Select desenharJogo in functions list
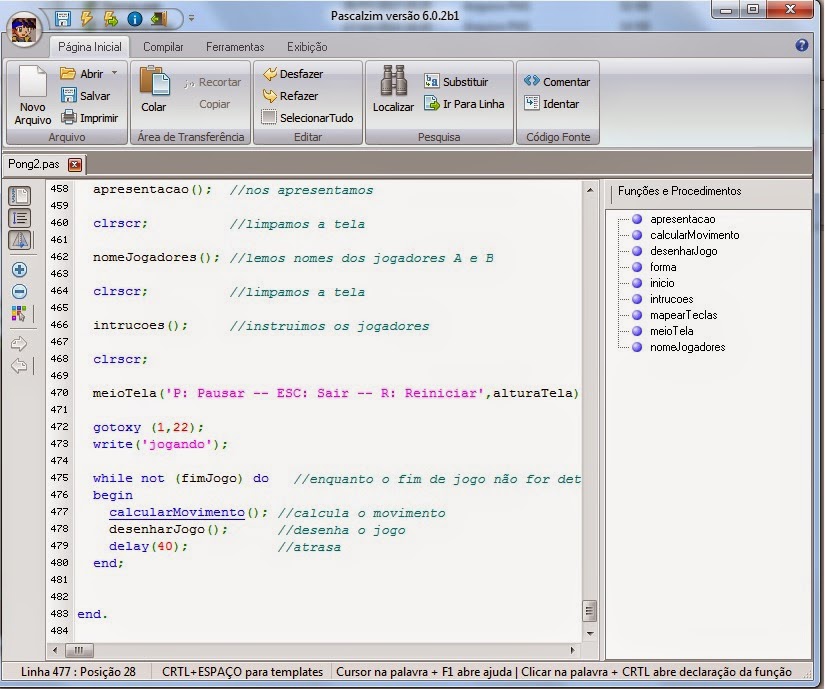 point(683,251)
